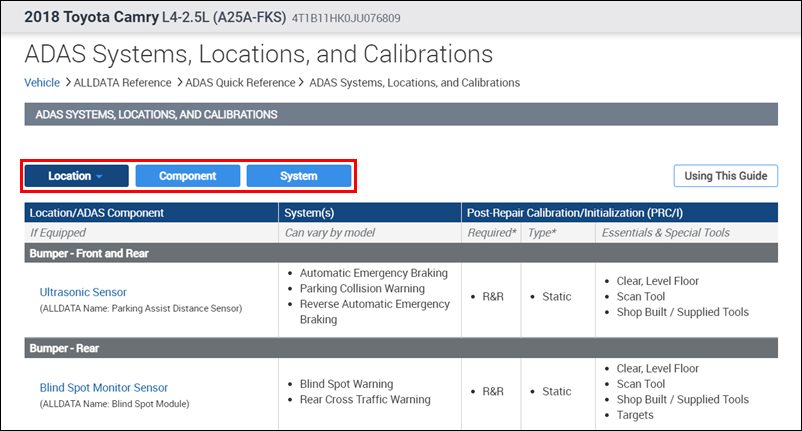Click the Parking Collision Warning list item

pyautogui.click(x=362, y=288)
